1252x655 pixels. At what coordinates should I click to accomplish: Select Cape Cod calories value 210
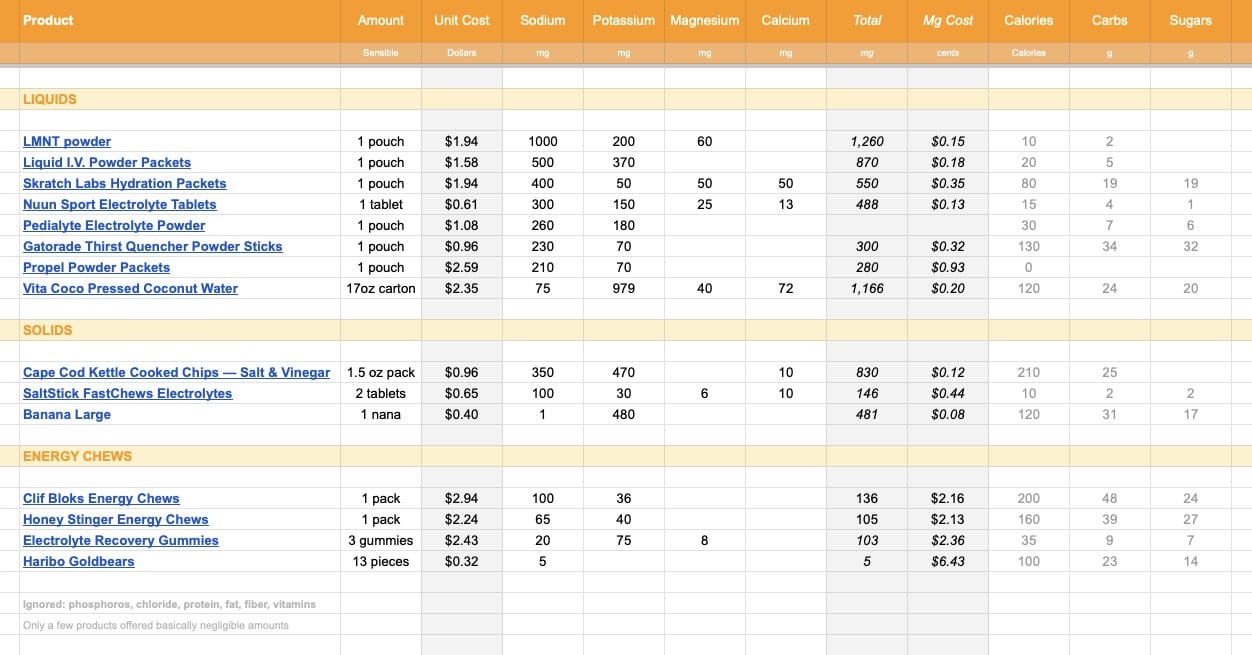click(1029, 372)
